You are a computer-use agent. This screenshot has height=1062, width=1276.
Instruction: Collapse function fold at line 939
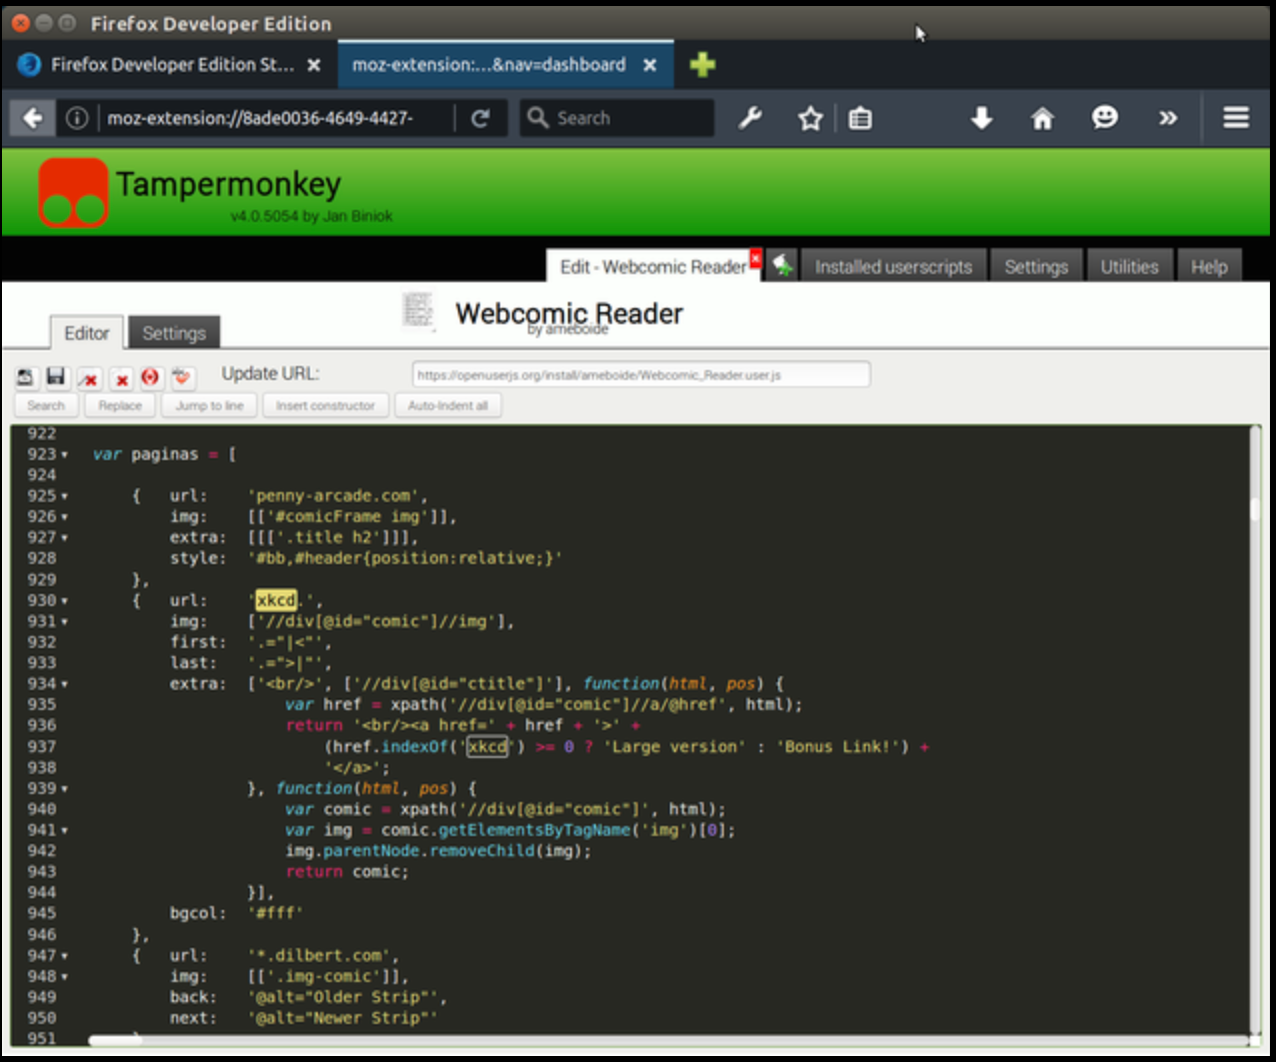click(65, 789)
